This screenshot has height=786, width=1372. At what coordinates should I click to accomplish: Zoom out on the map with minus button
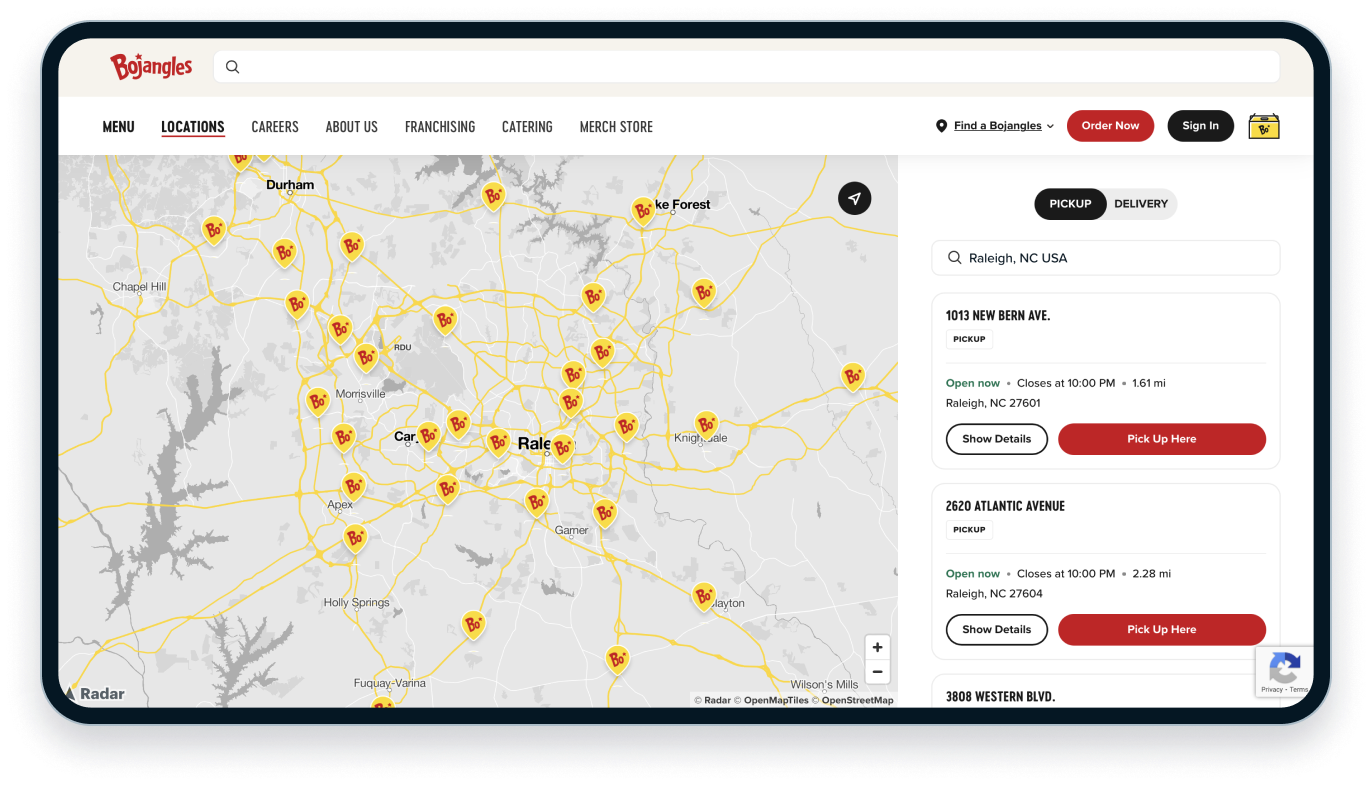877,672
